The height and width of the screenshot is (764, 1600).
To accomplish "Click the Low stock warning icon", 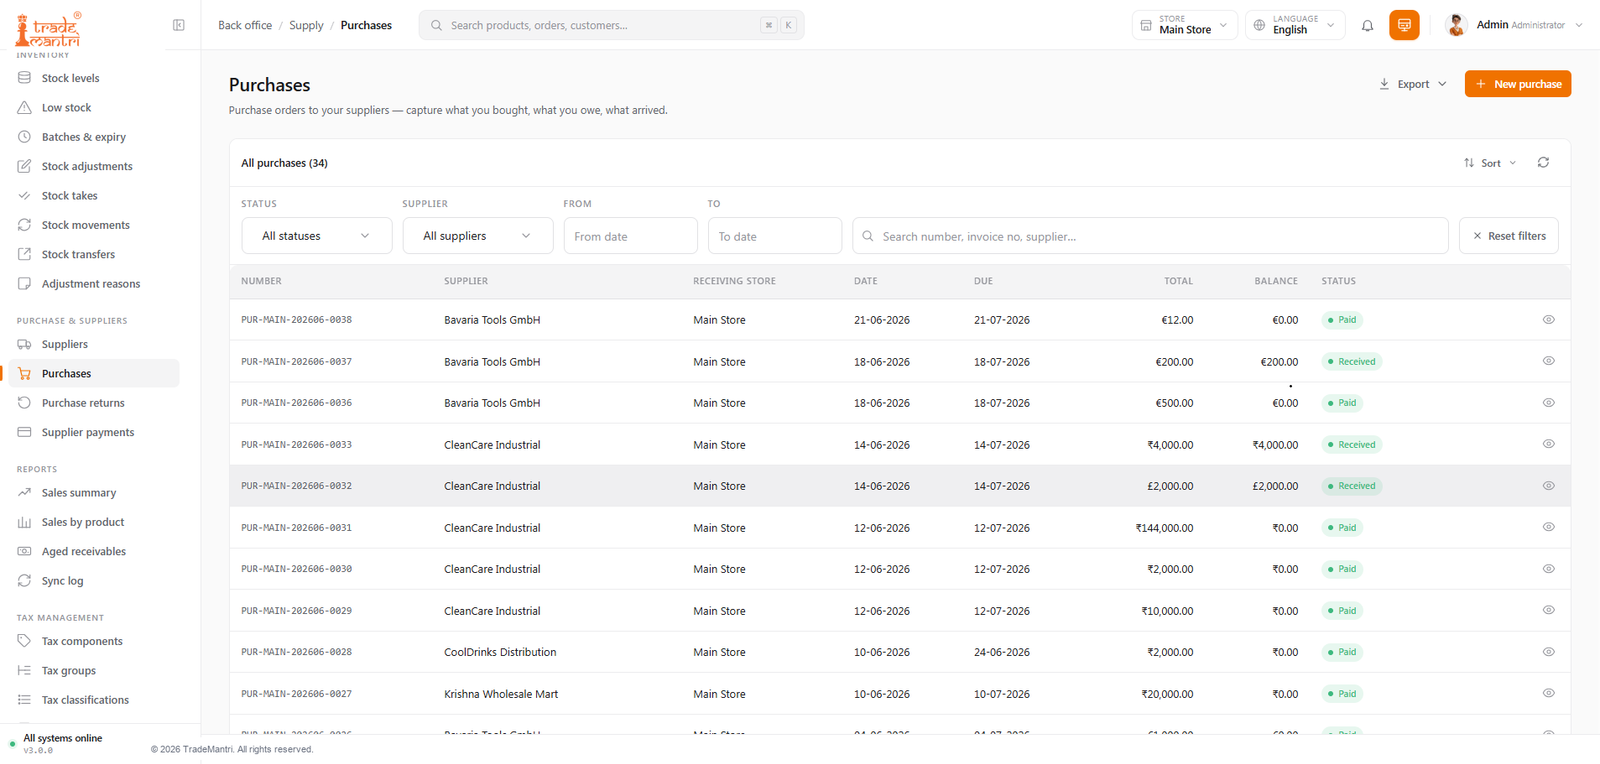I will tap(24, 107).
